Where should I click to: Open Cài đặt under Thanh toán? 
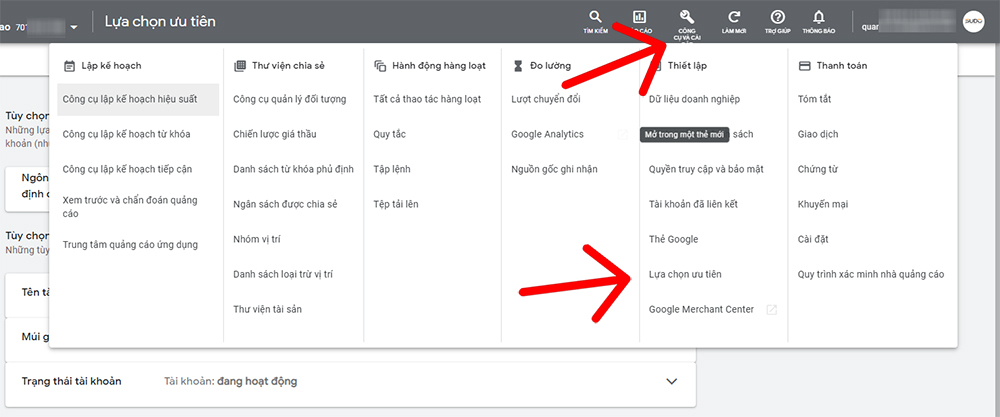[813, 239]
